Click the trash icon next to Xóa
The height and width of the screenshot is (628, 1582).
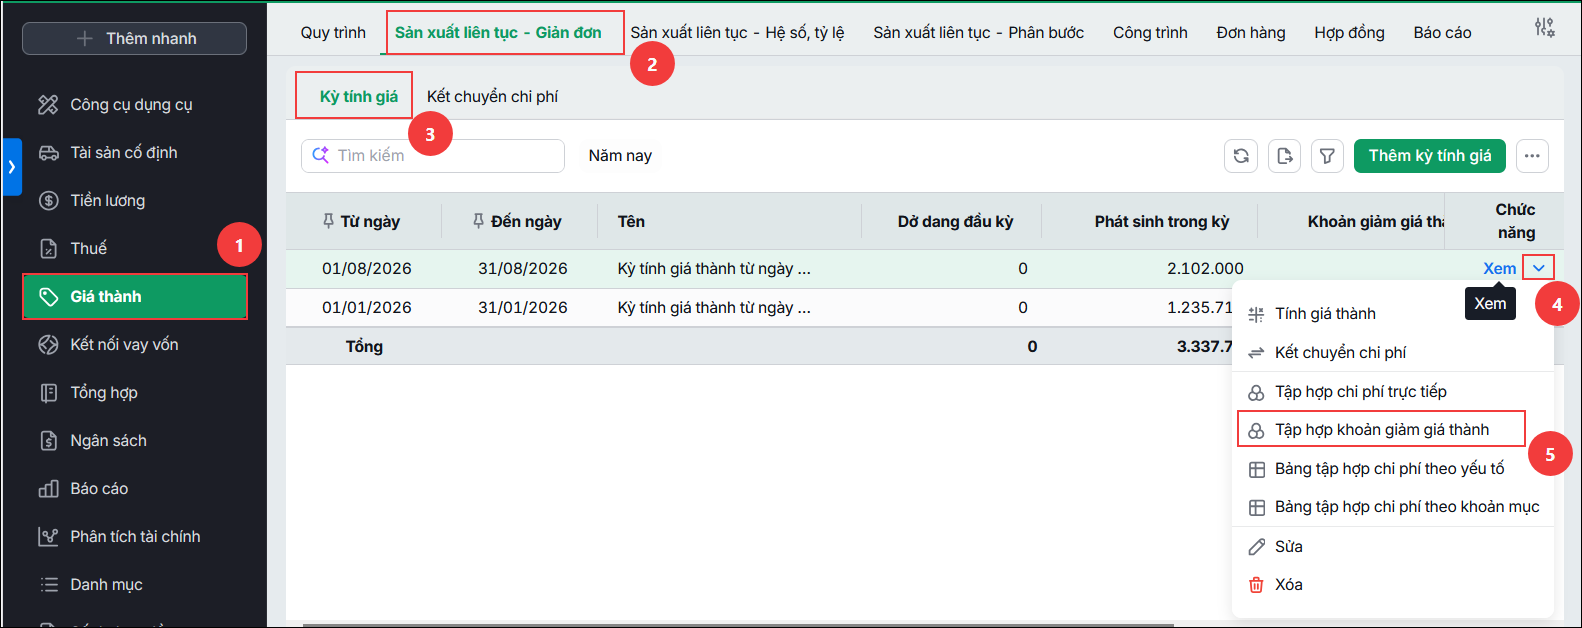(1256, 585)
